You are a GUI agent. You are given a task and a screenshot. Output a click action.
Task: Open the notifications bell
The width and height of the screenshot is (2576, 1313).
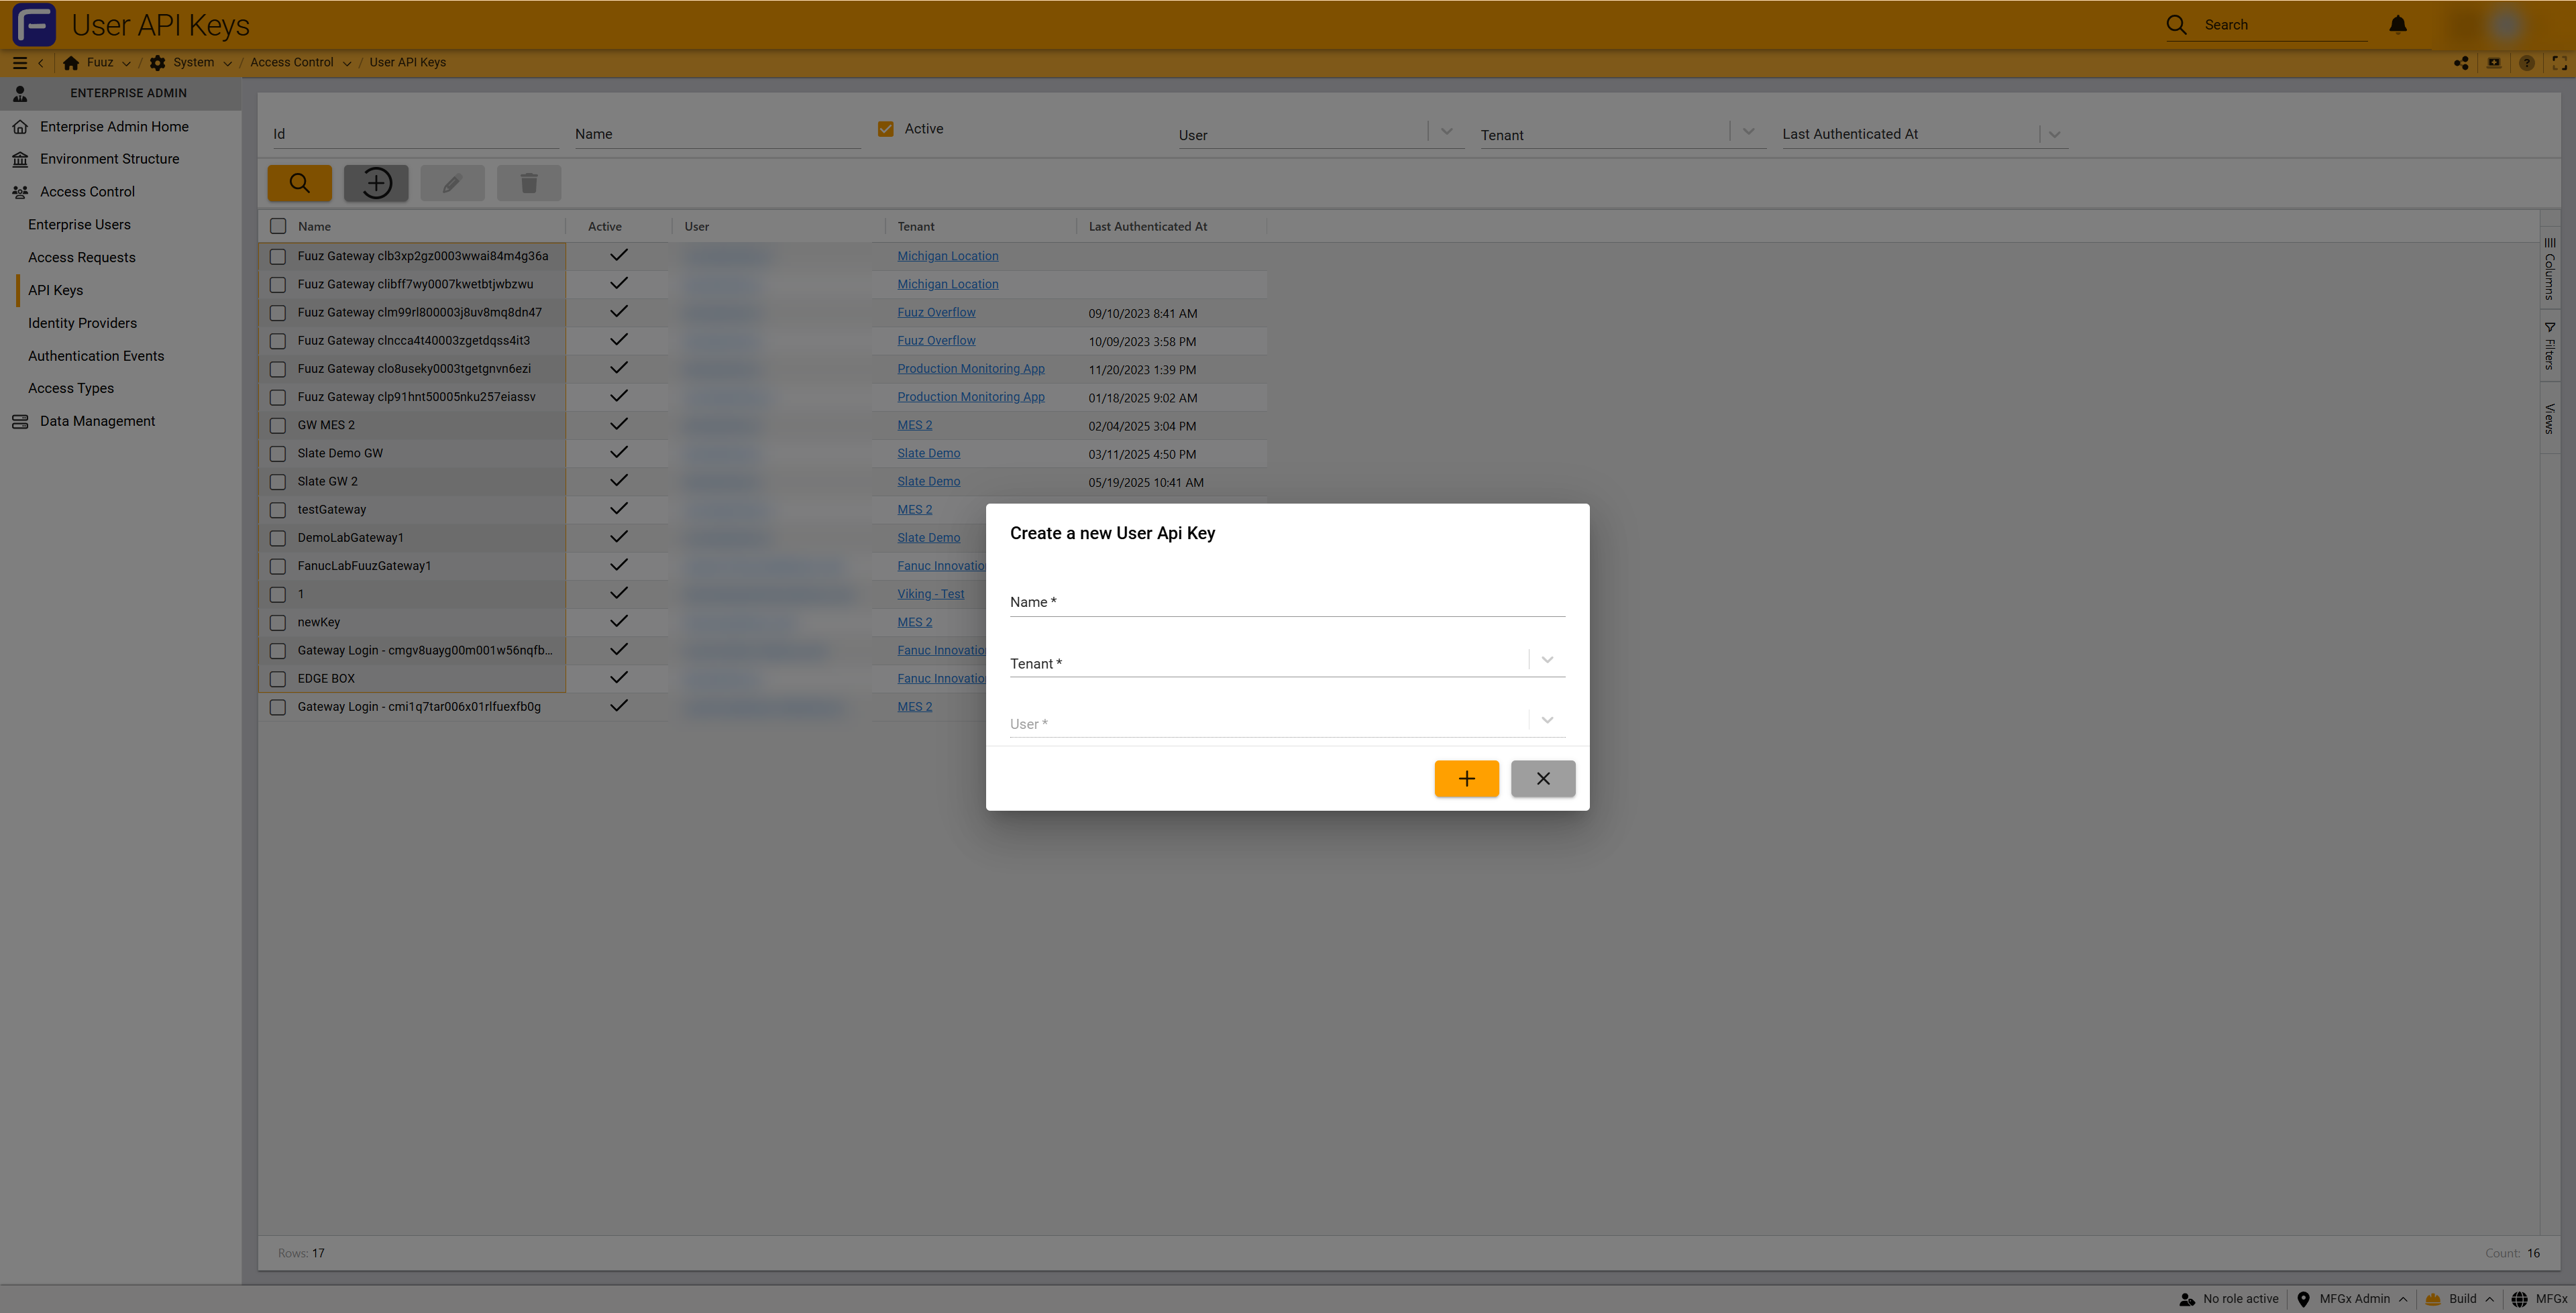pos(2398,24)
